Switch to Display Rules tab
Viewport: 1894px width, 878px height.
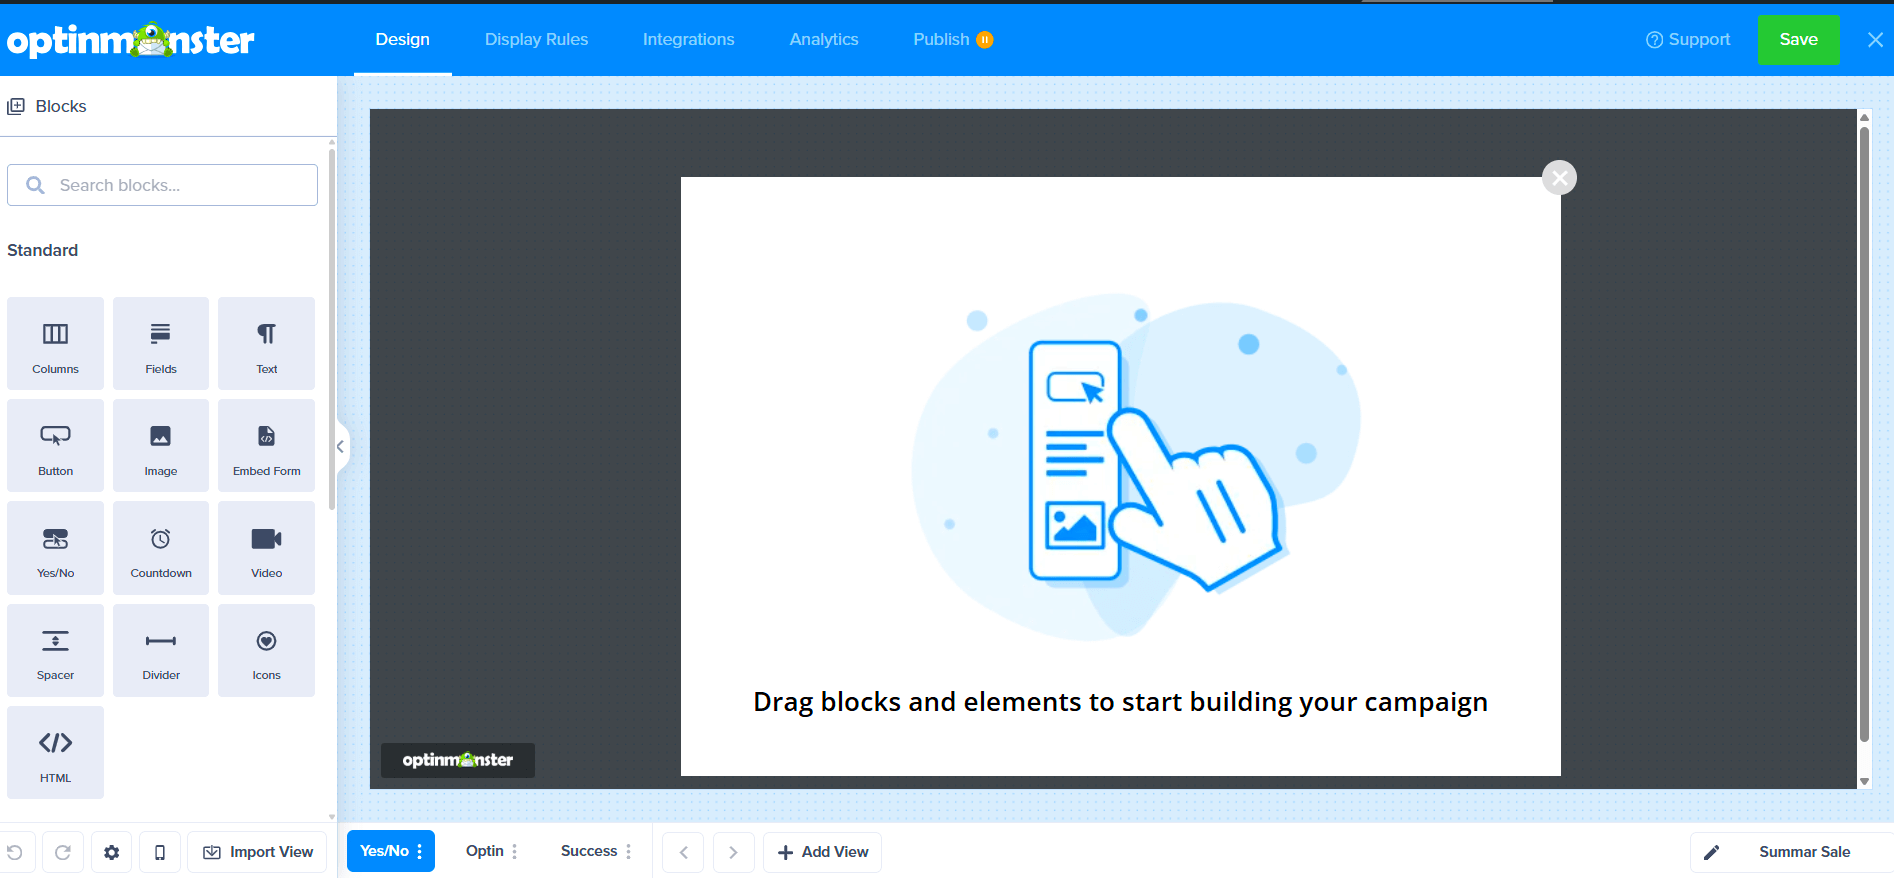tap(536, 40)
